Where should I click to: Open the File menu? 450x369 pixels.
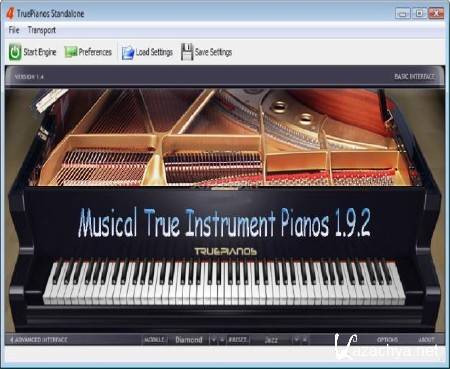pyautogui.click(x=14, y=30)
